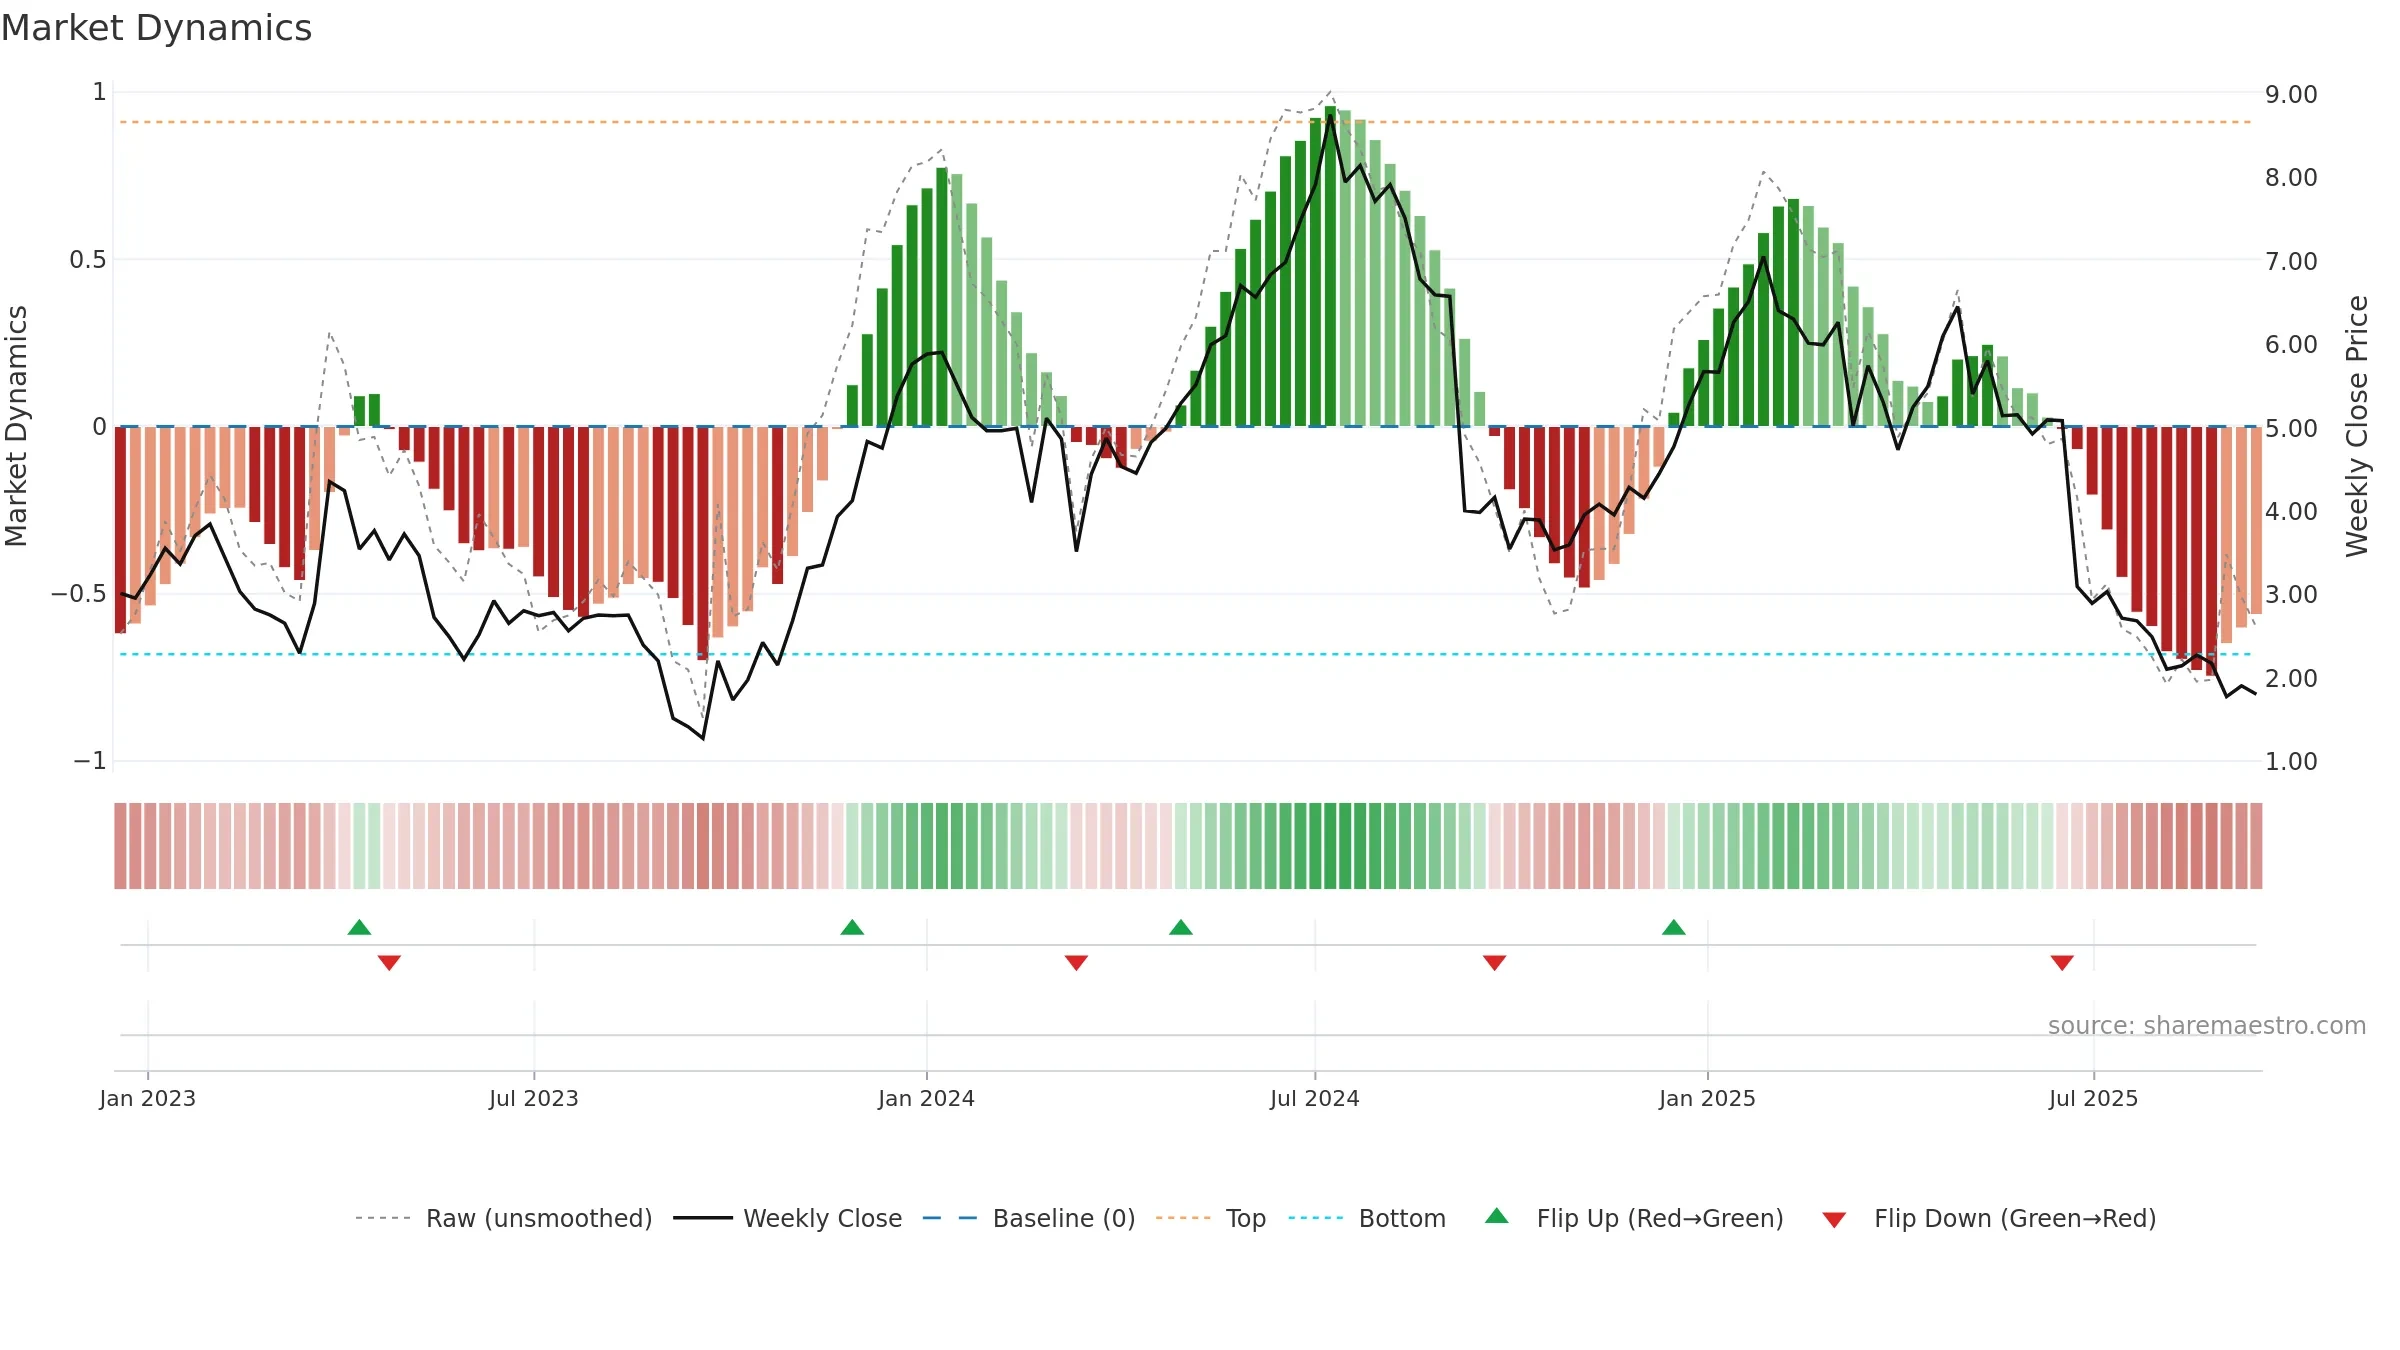
Task: Toggle the Top legend entry
Action: [x=1210, y=1218]
